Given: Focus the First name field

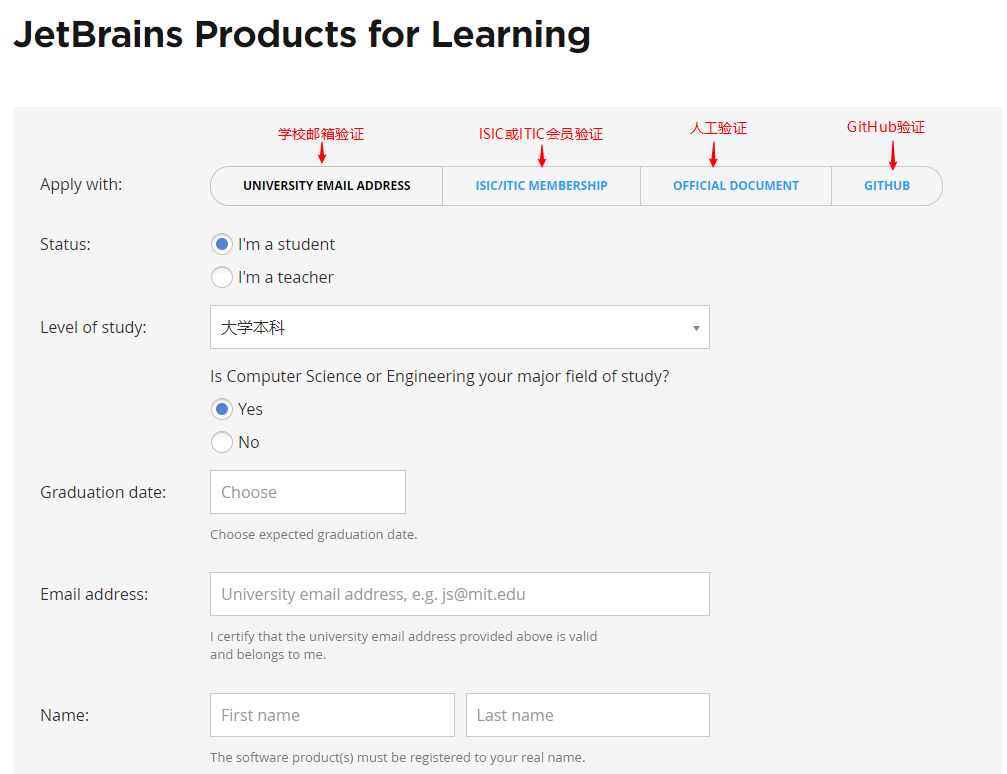Looking at the screenshot, I should (332, 716).
